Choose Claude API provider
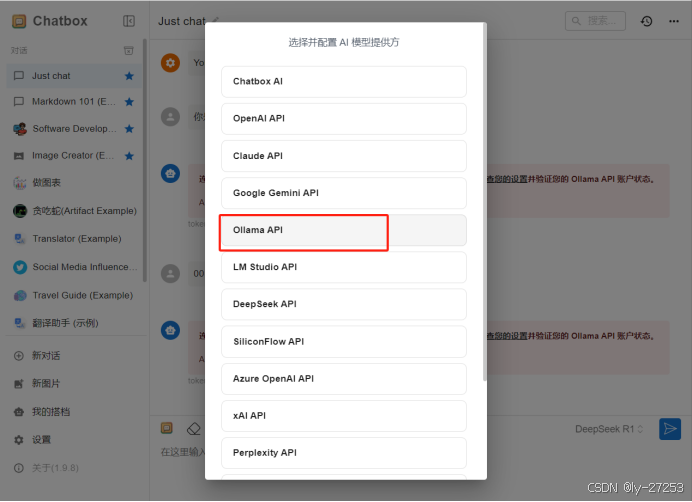692x502 pixels. coord(344,156)
